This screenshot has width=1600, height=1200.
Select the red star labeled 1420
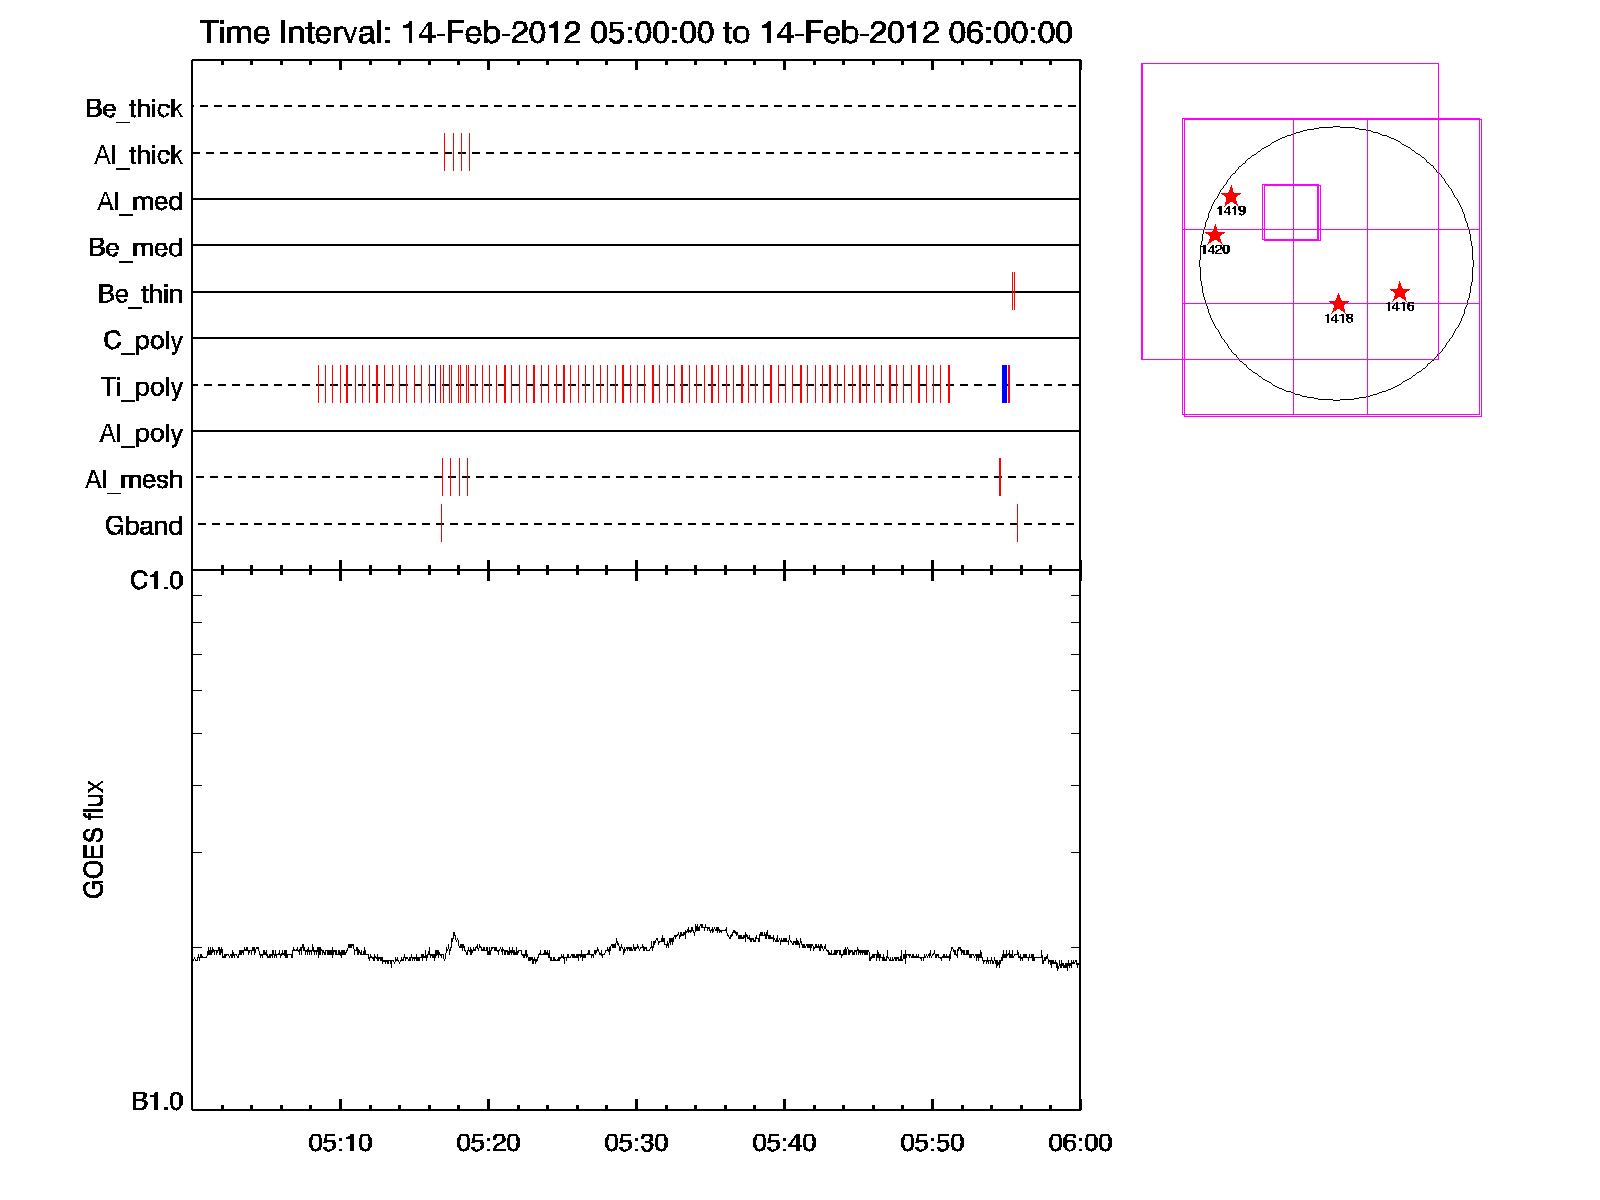(x=1214, y=235)
